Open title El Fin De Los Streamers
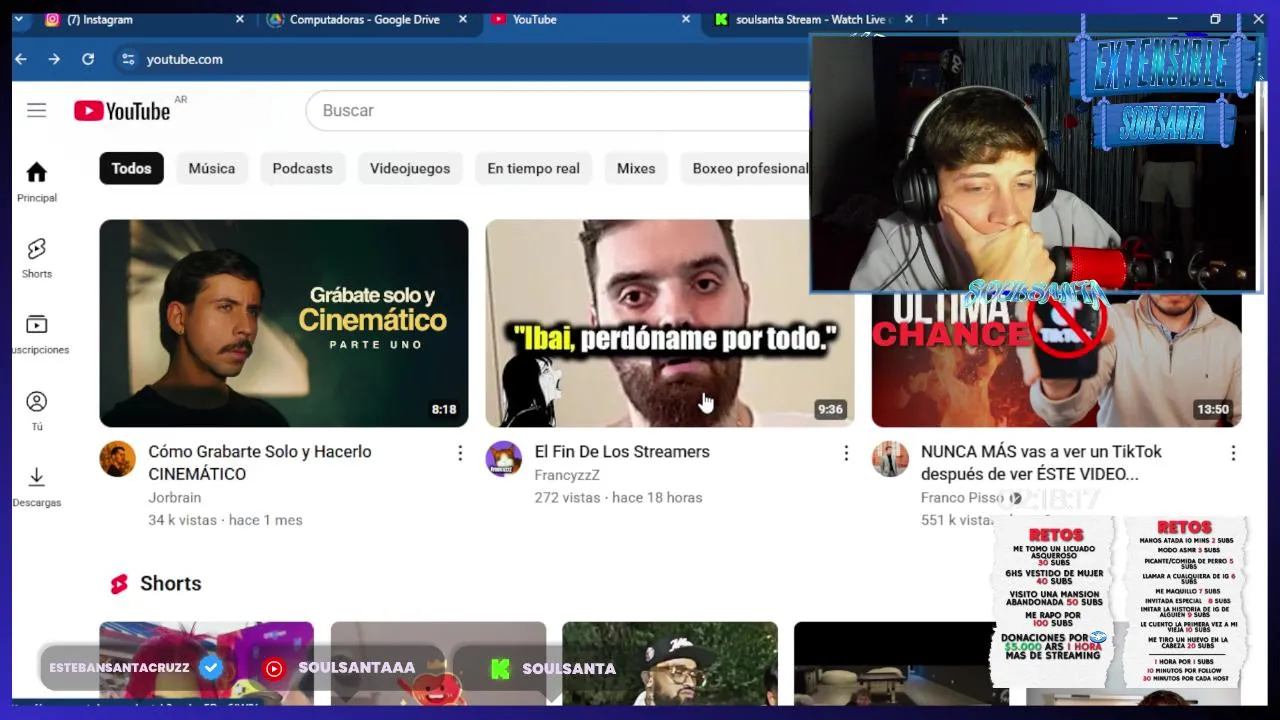Viewport: 1280px width, 720px height. [622, 452]
